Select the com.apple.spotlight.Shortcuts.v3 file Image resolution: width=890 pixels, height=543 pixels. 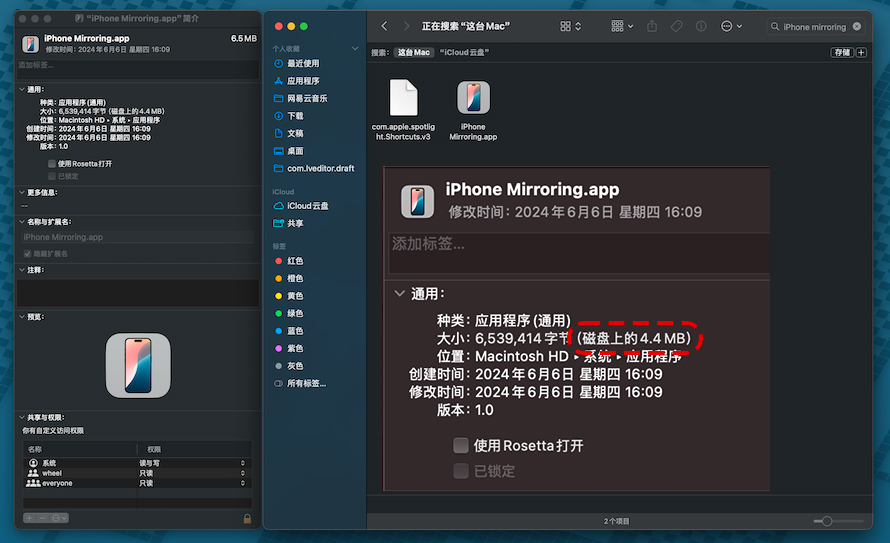[403, 110]
